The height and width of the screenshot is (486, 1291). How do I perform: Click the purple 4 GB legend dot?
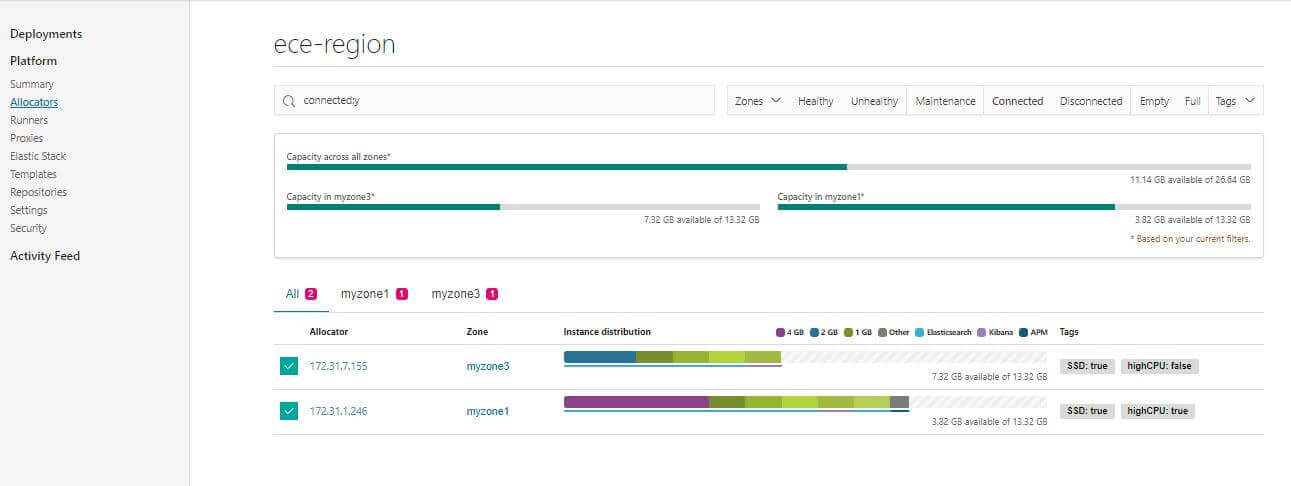[780, 332]
